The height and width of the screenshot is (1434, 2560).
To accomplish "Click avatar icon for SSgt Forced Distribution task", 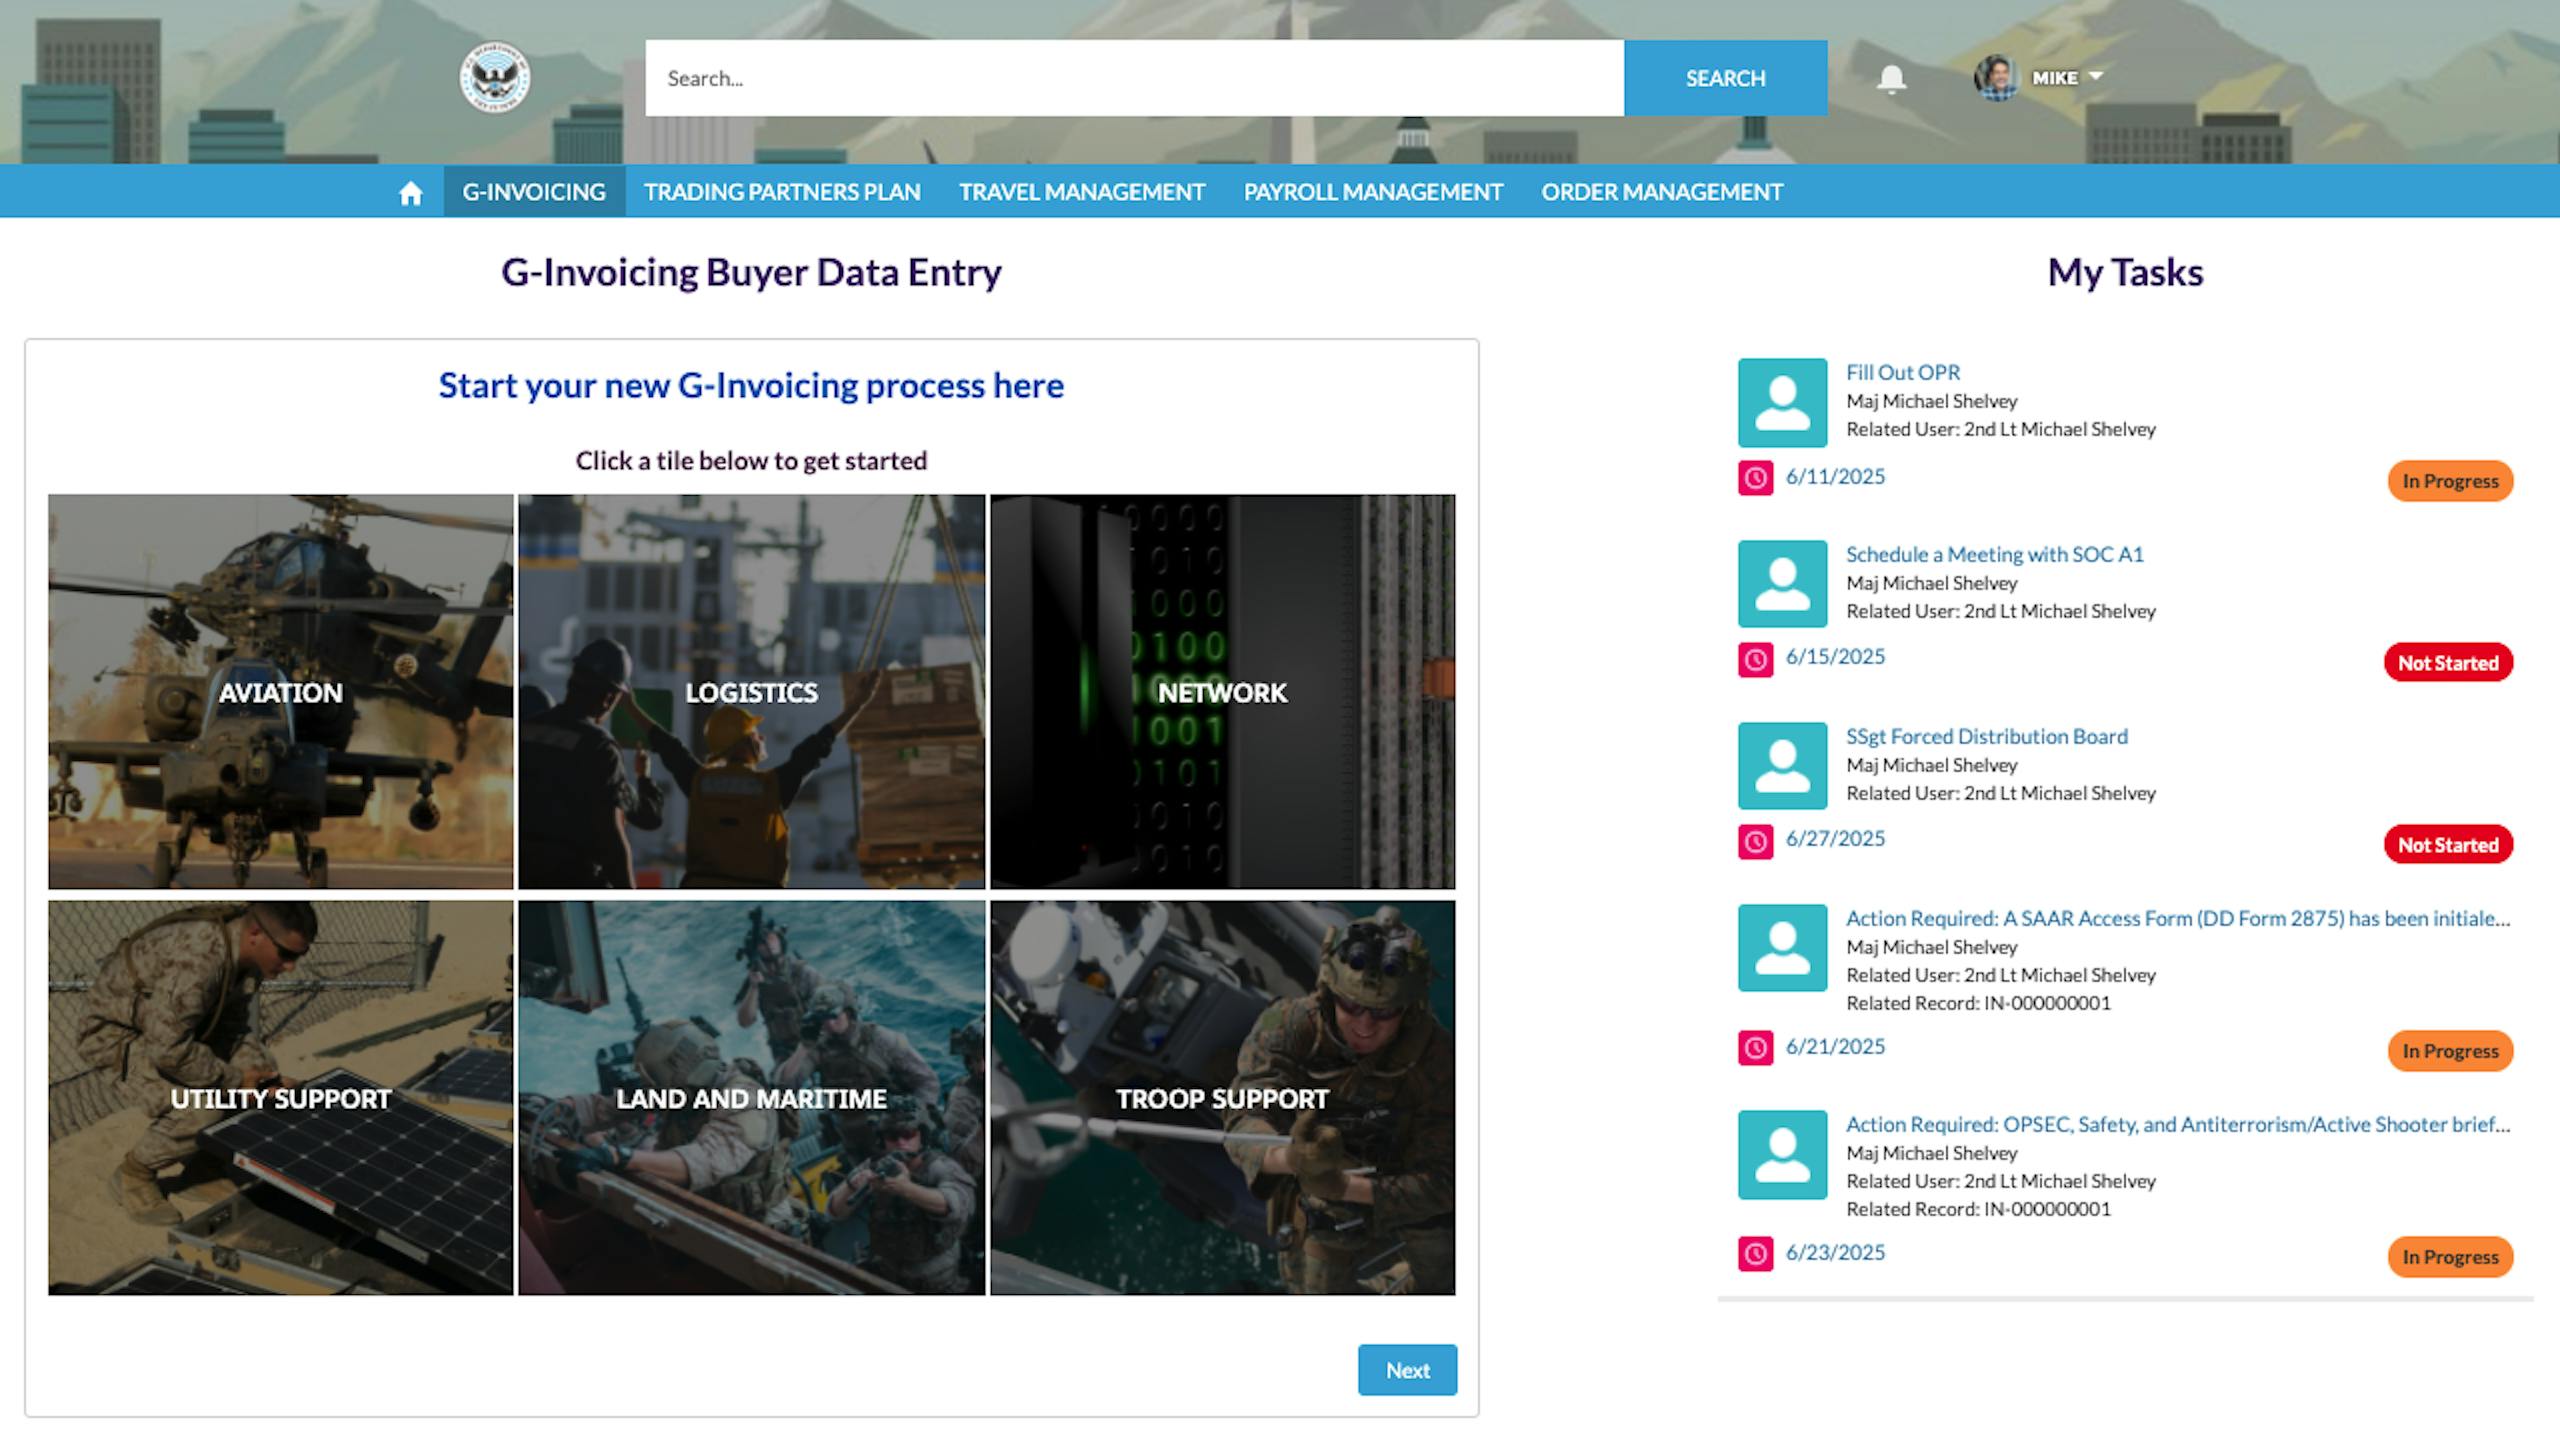I will (1782, 766).
